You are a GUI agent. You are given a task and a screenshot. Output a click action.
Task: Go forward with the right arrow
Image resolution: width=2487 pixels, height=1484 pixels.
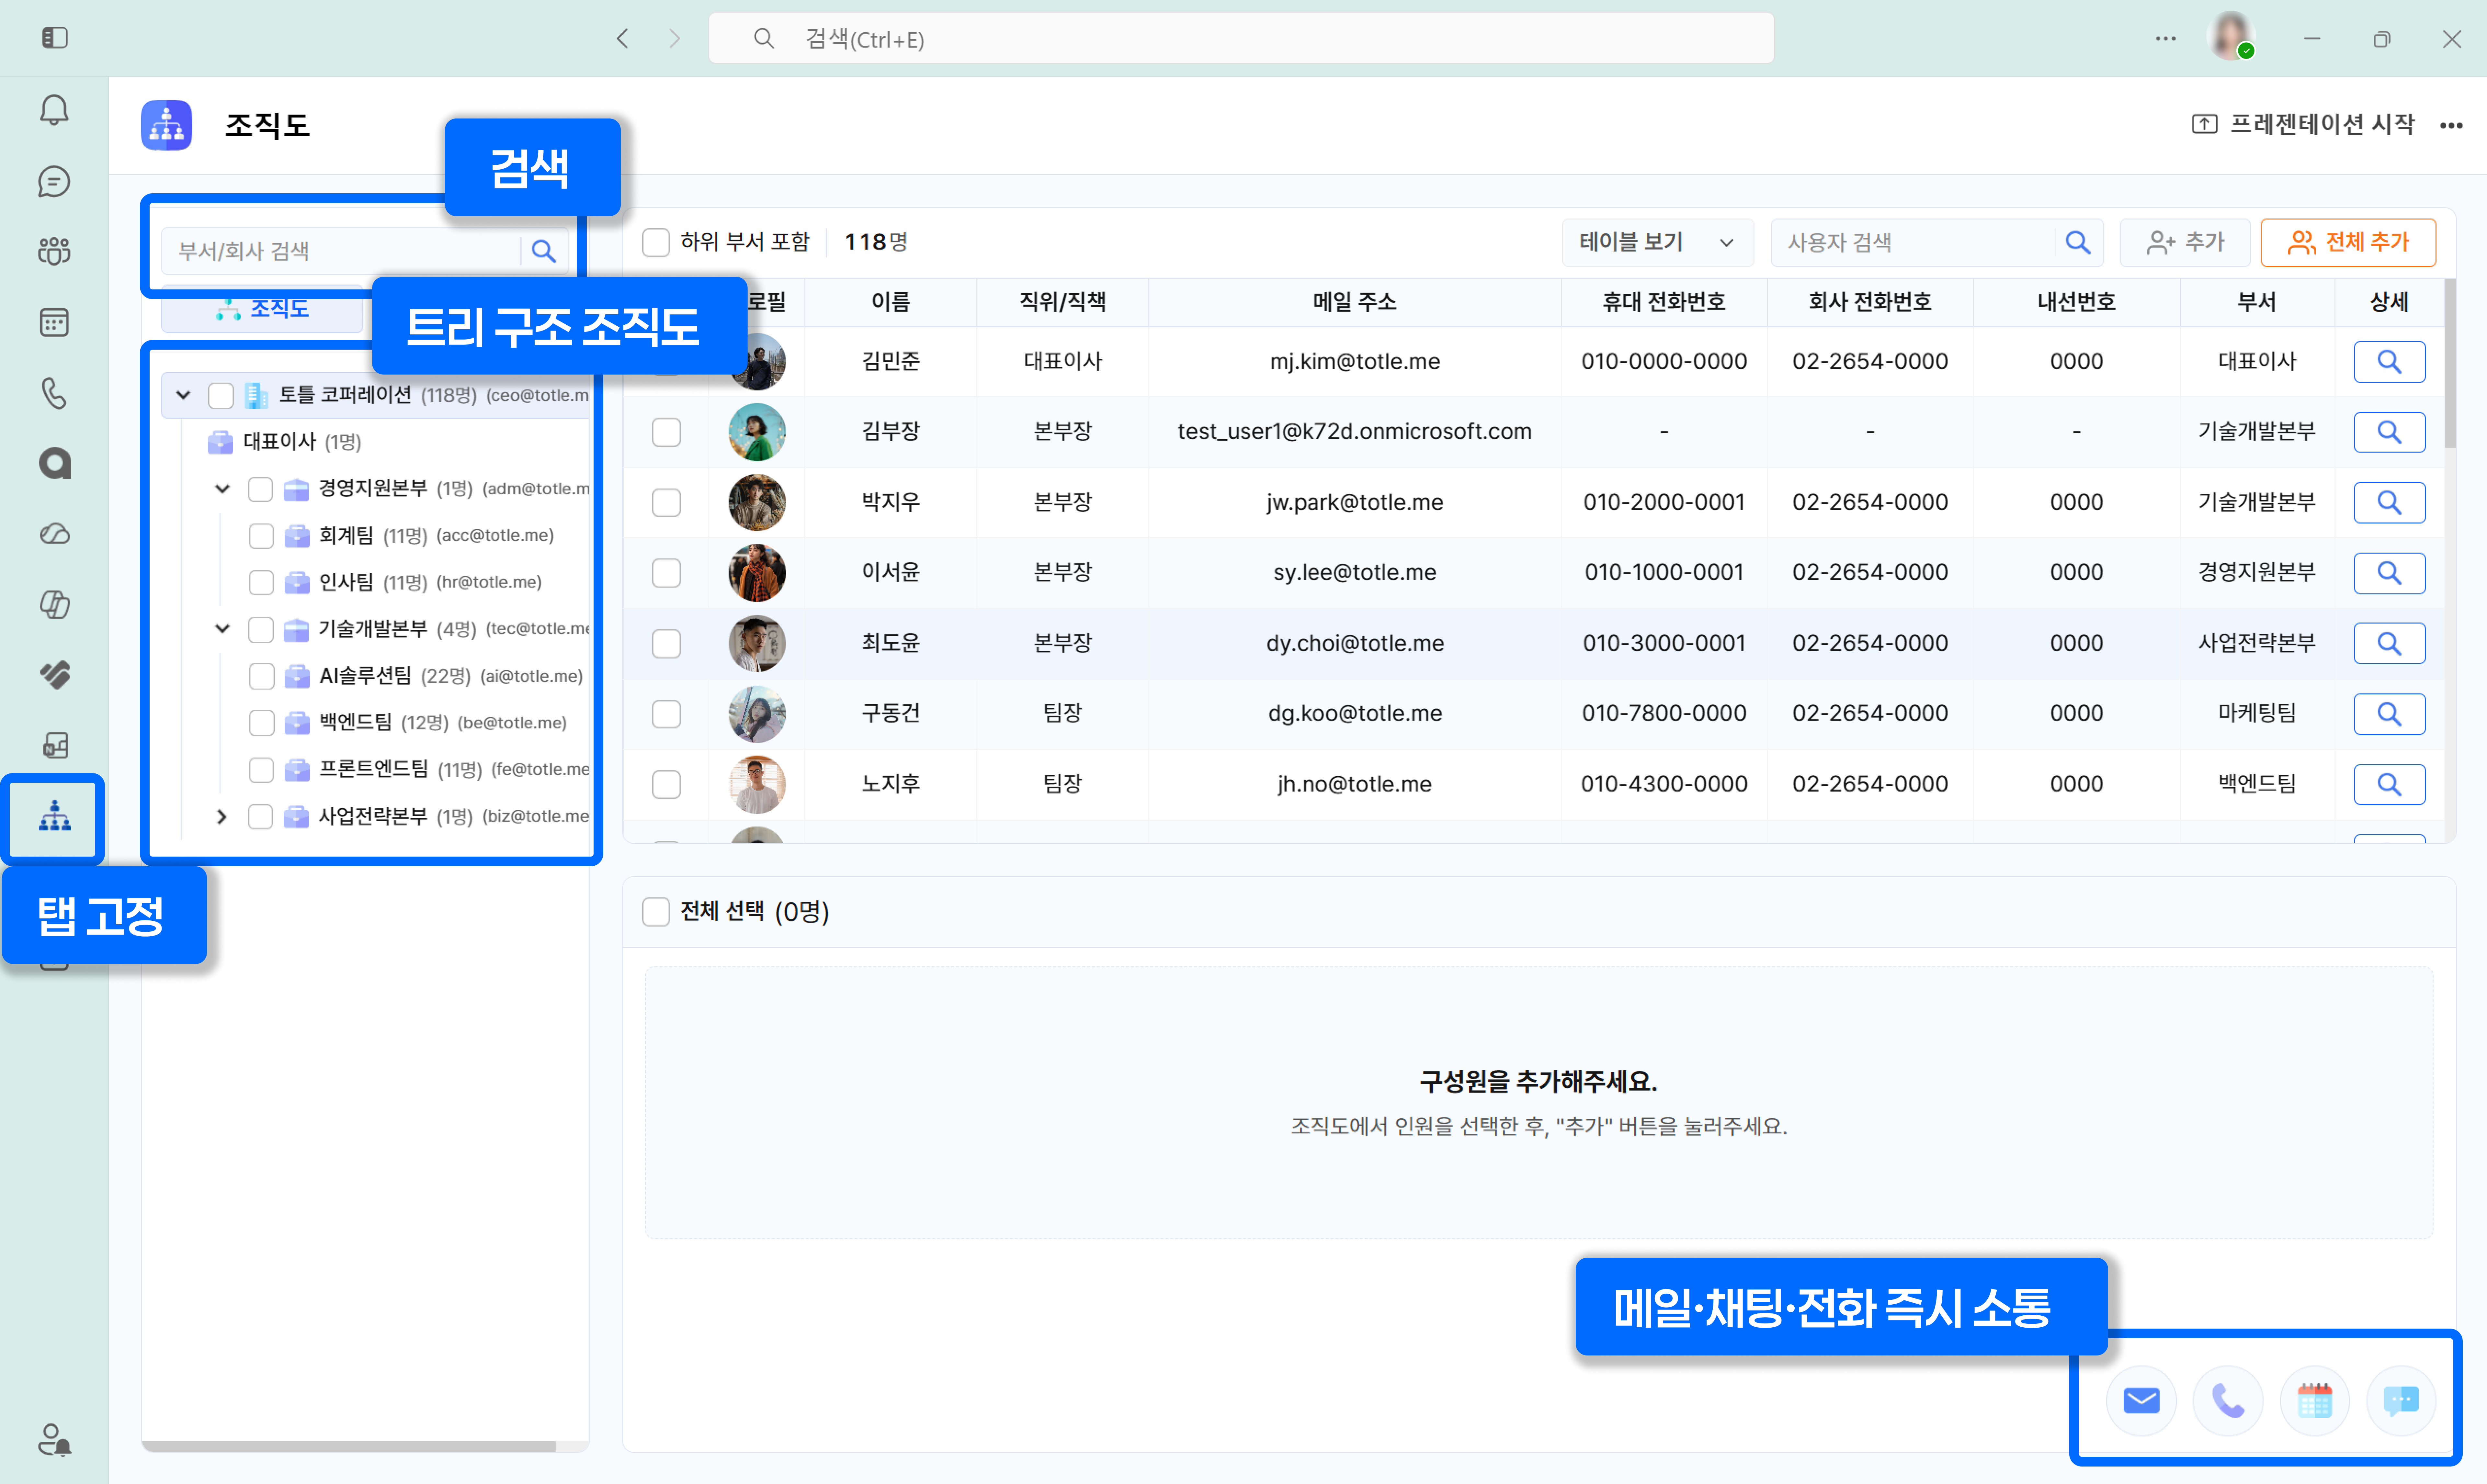click(x=674, y=38)
